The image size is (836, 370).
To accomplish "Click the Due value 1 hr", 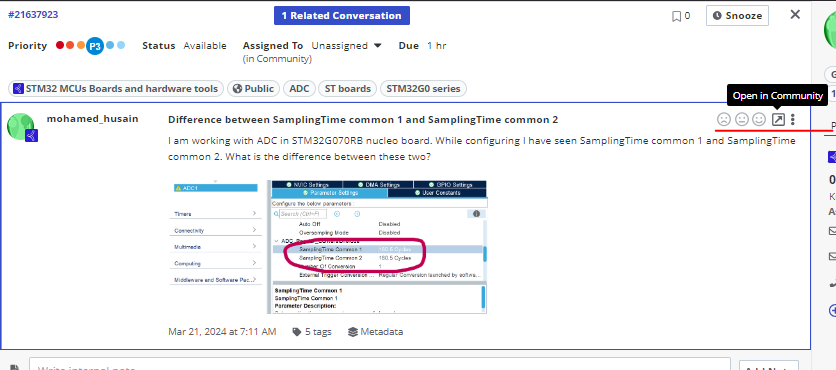I will [437, 46].
